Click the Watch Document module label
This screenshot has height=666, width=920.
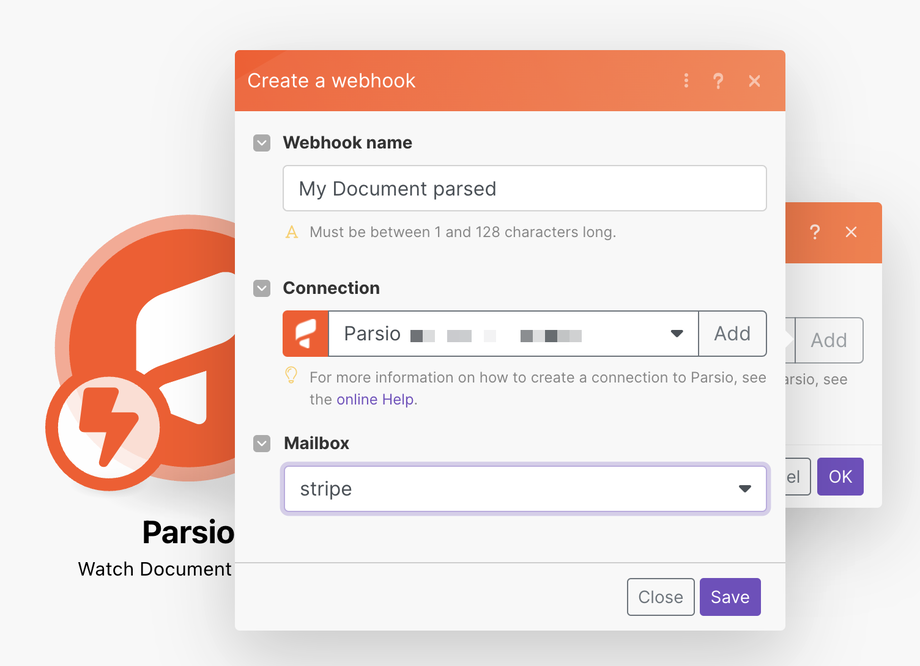[155, 569]
